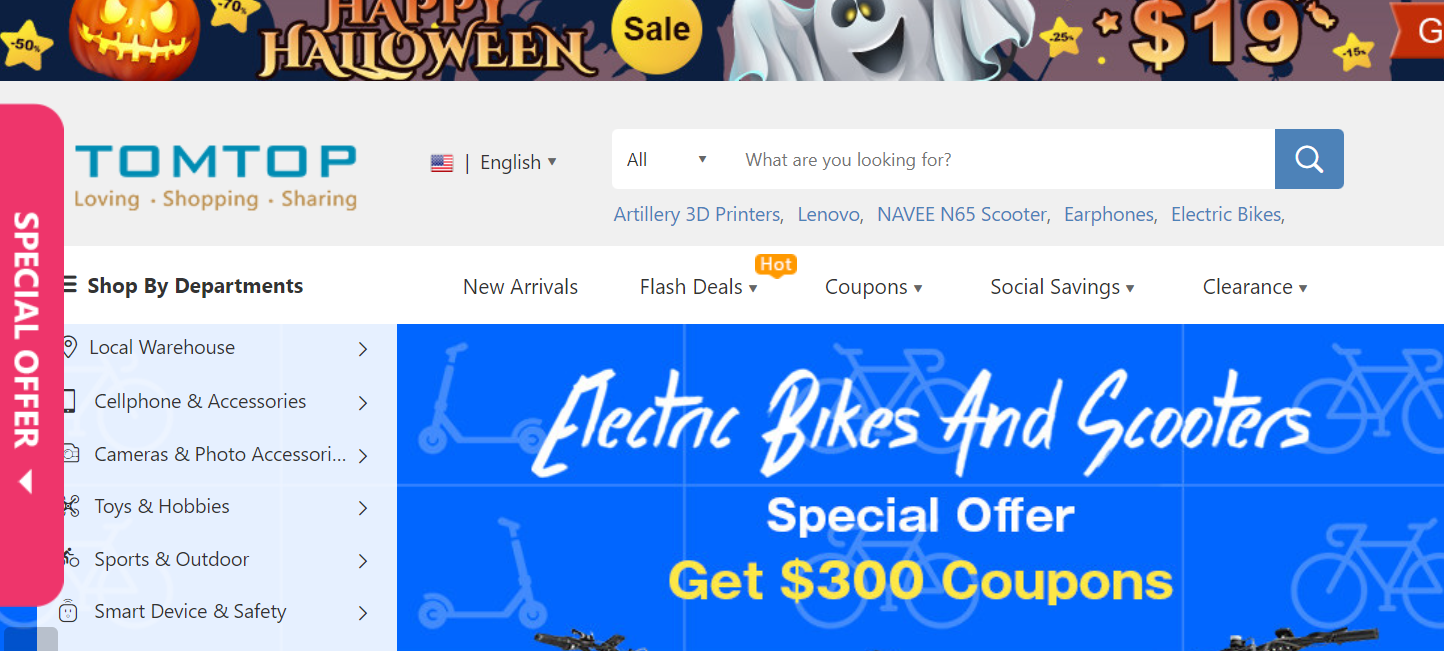Image resolution: width=1444 pixels, height=651 pixels.
Task: Click the Cellphone & Accessories phone icon
Action: [x=69, y=401]
